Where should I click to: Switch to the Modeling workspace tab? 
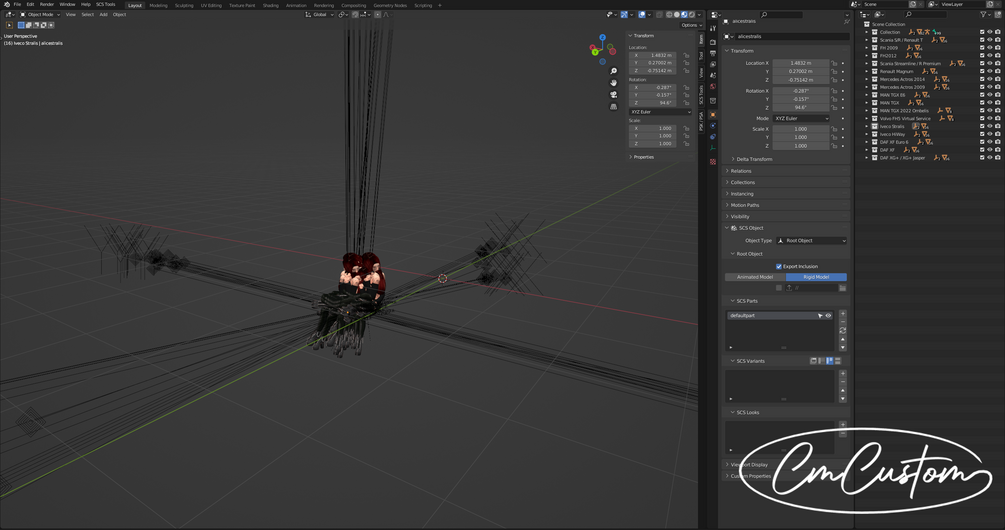point(158,5)
